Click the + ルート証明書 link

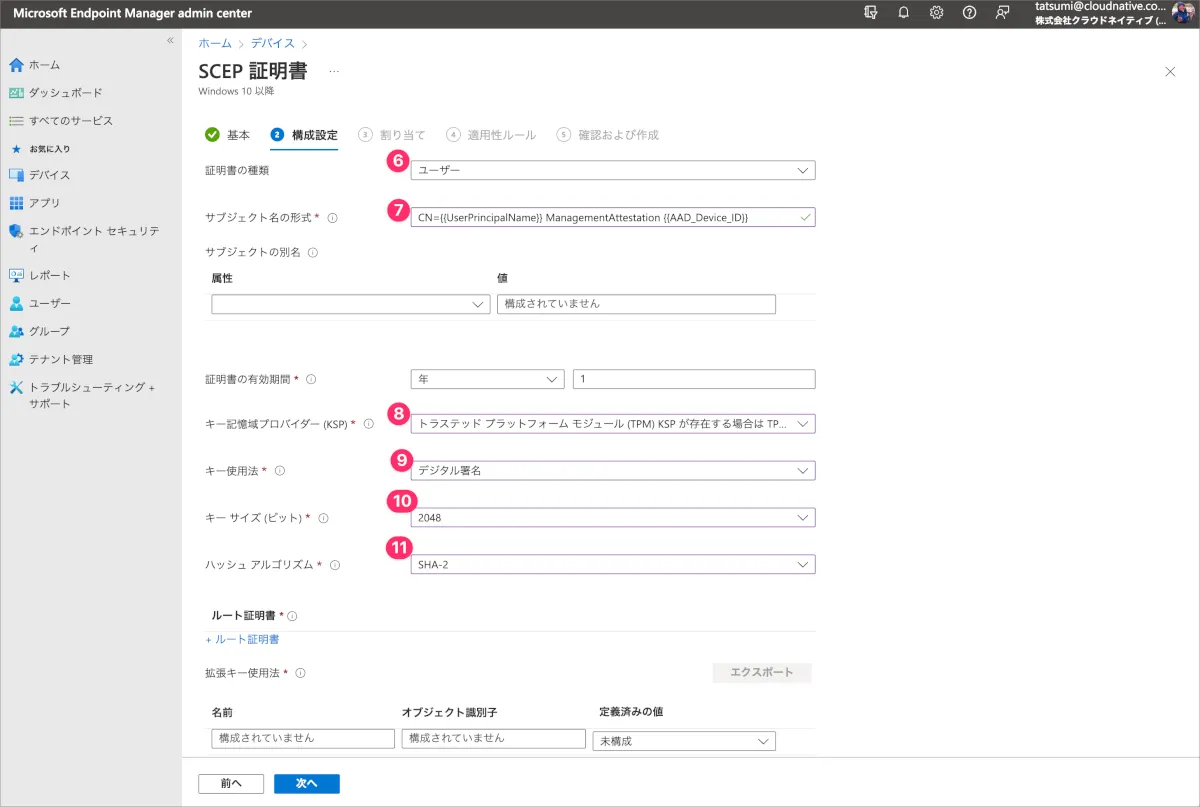[242, 639]
